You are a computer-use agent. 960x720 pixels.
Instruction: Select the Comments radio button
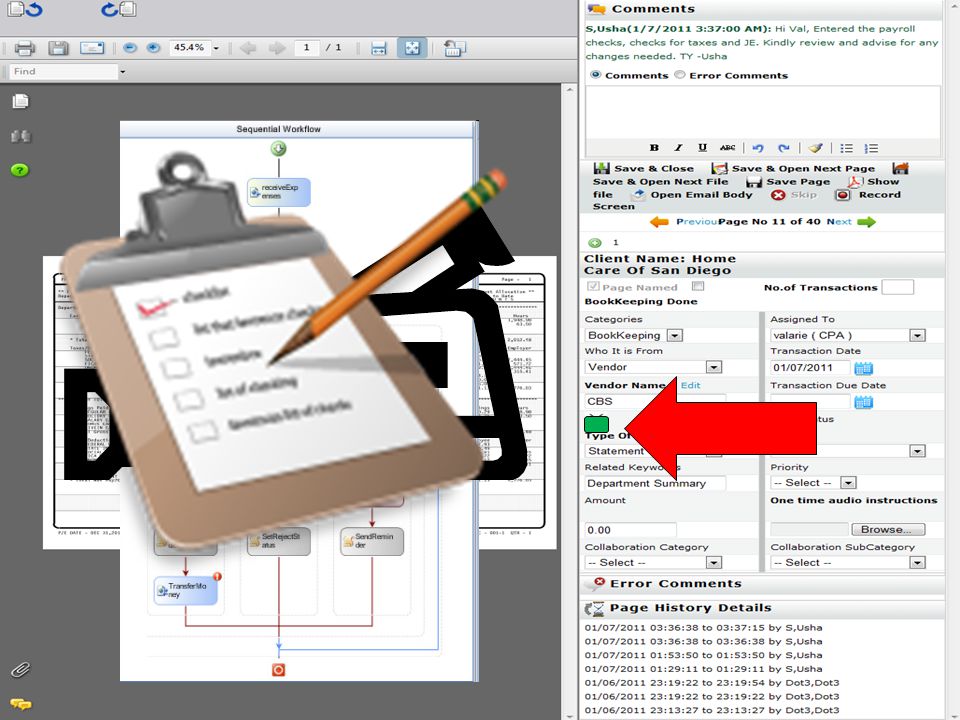[x=595, y=75]
